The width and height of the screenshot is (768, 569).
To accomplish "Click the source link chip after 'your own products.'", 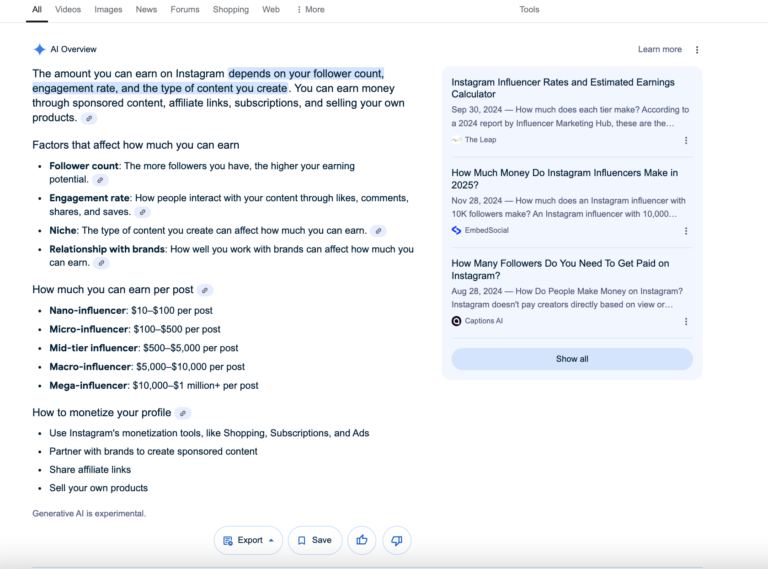I will point(89,118).
